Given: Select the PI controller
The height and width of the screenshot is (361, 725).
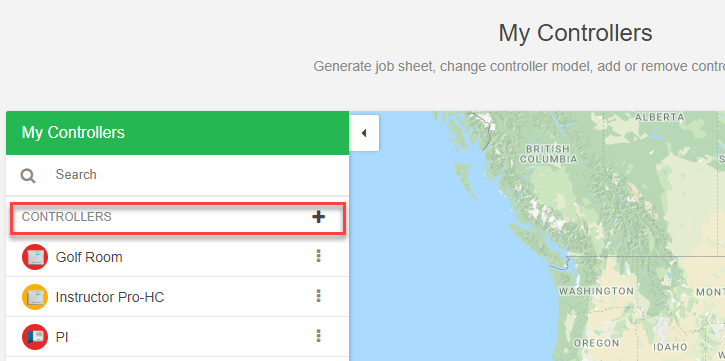Looking at the screenshot, I should [62, 337].
